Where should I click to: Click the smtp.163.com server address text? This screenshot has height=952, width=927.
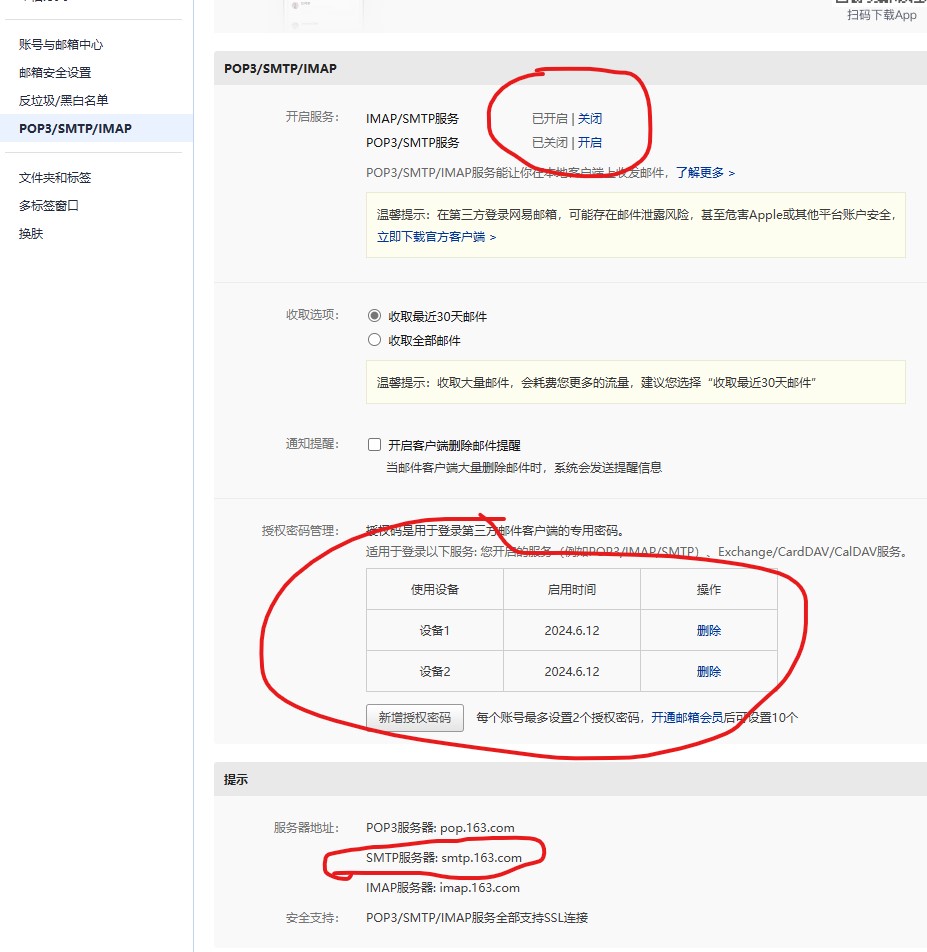tap(481, 858)
